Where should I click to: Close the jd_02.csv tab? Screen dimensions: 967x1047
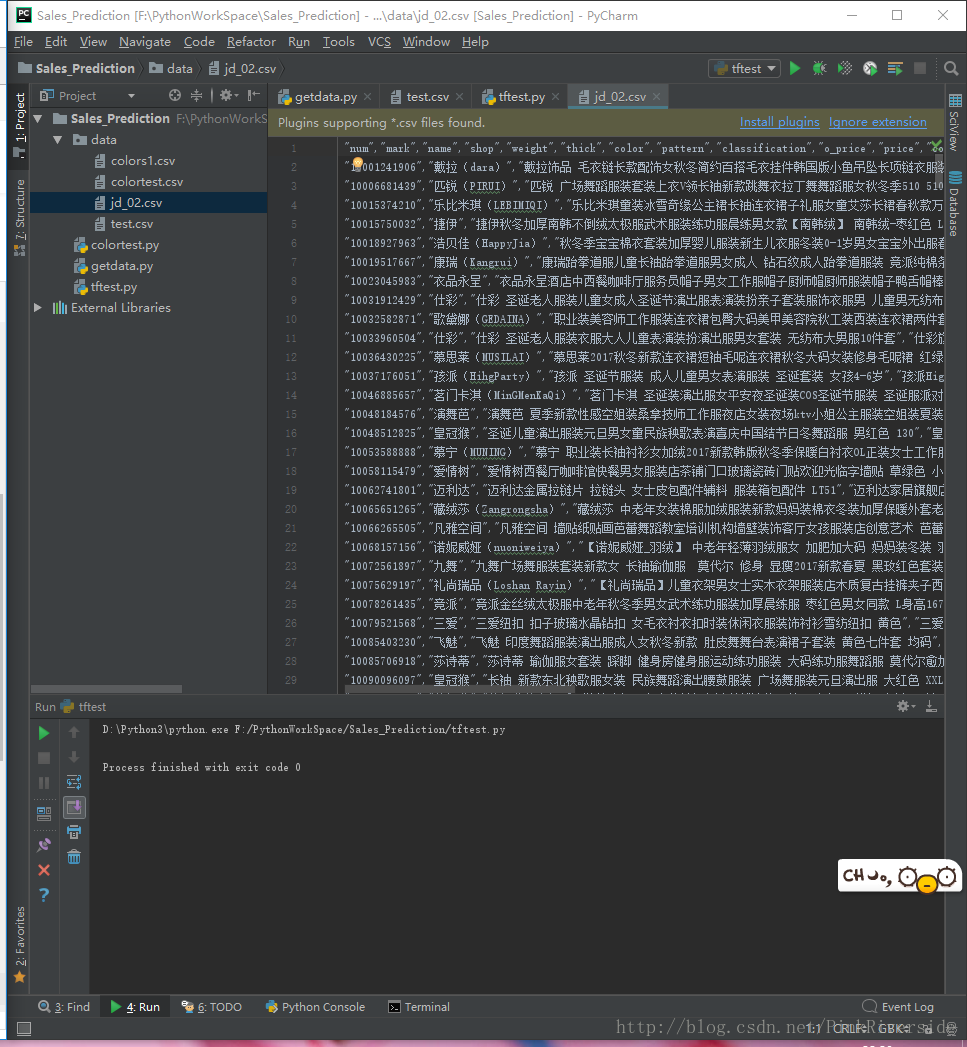tap(657, 97)
